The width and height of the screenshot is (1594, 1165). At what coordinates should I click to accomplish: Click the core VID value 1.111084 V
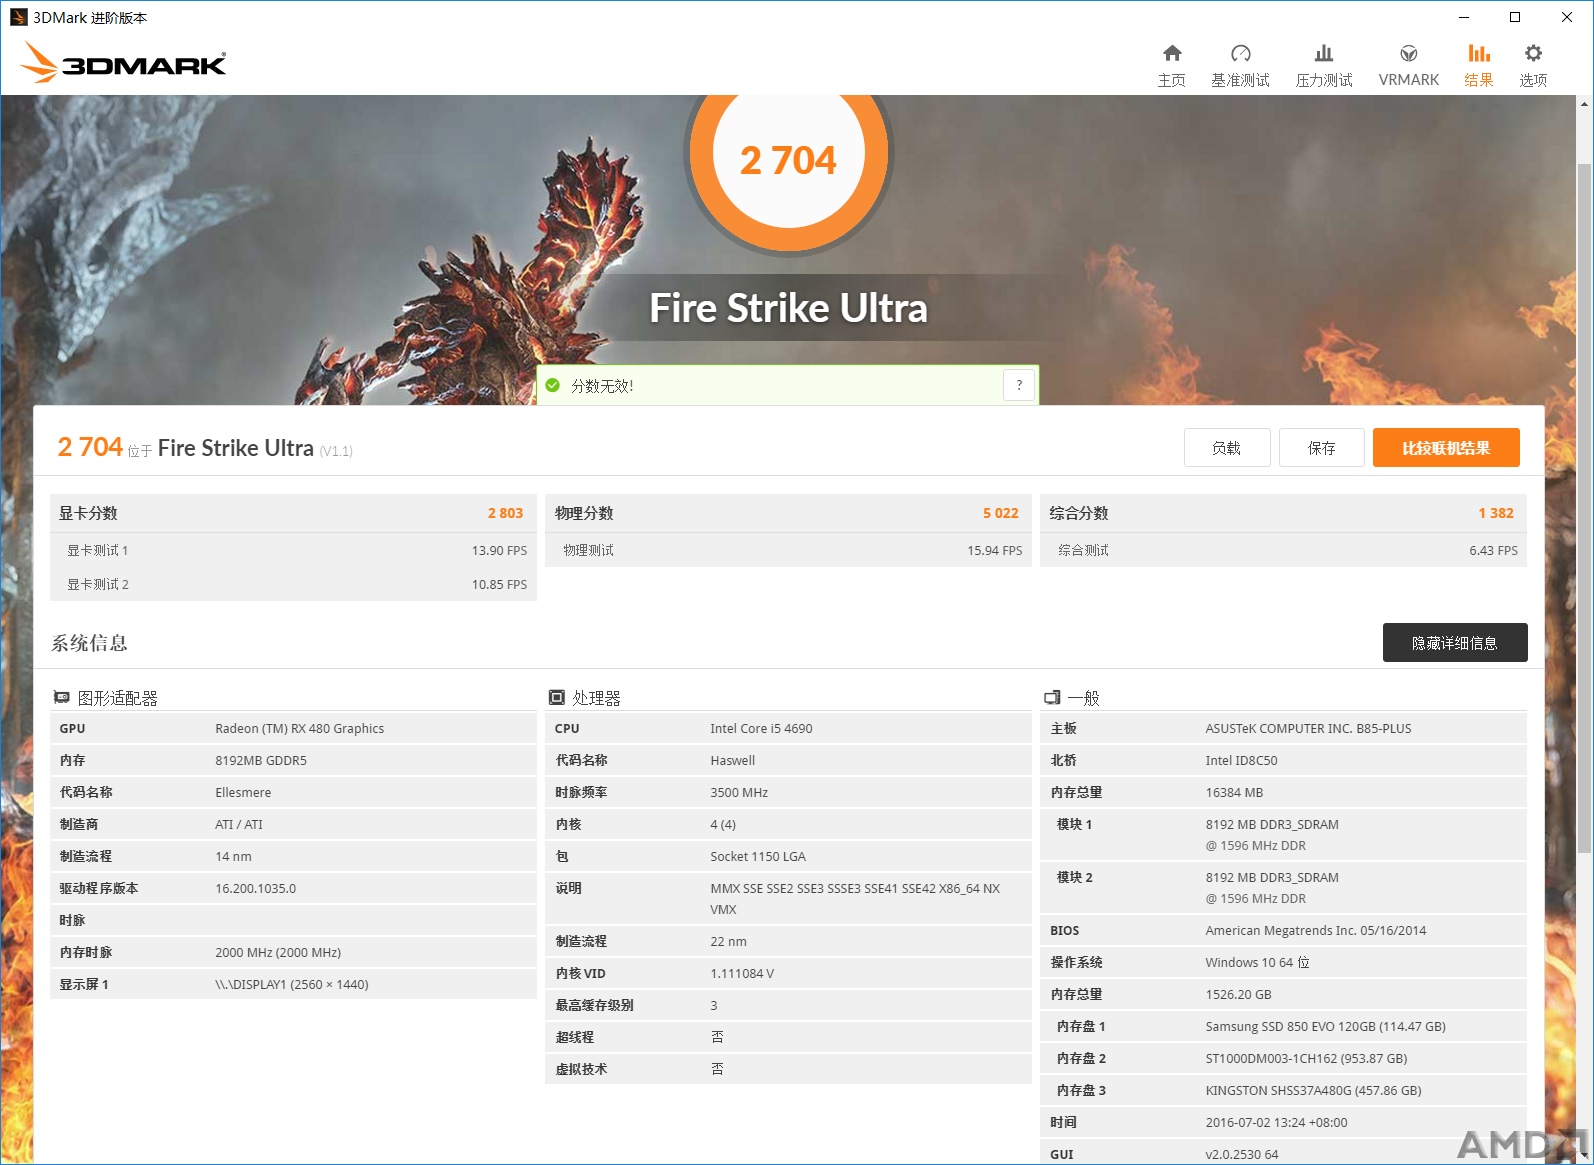[742, 973]
